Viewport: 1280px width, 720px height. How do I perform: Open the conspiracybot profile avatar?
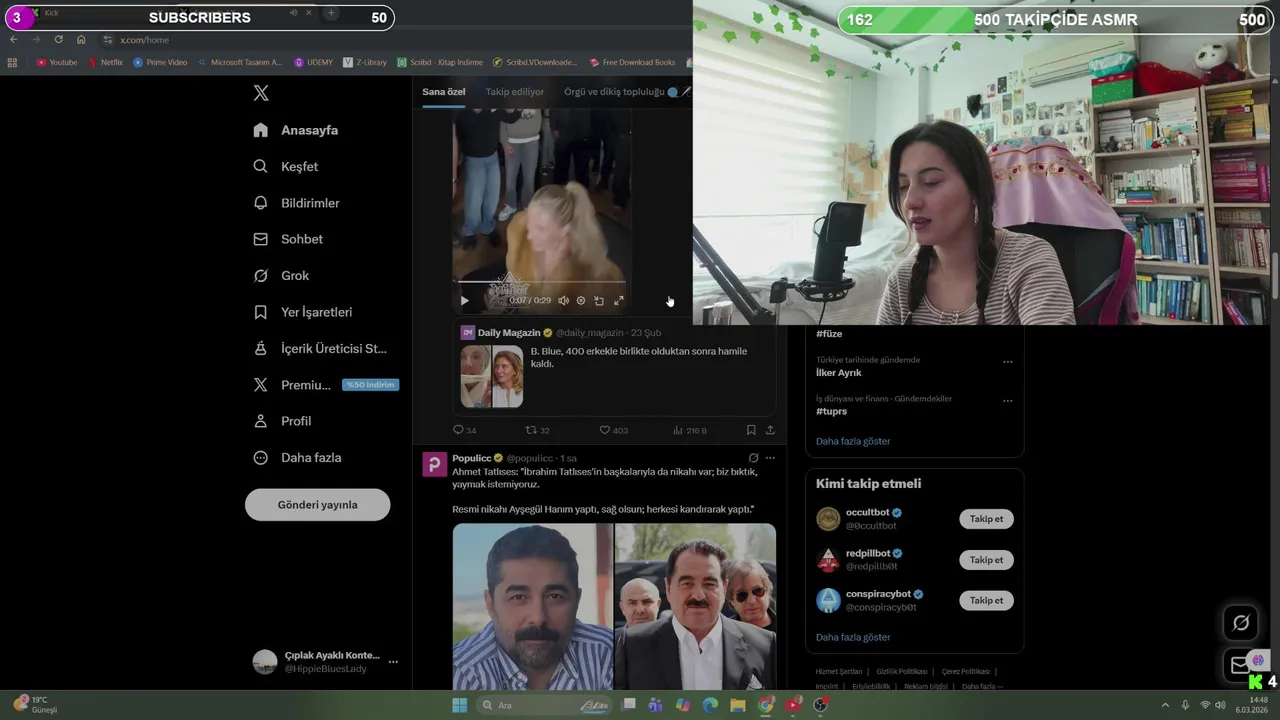tap(828, 600)
